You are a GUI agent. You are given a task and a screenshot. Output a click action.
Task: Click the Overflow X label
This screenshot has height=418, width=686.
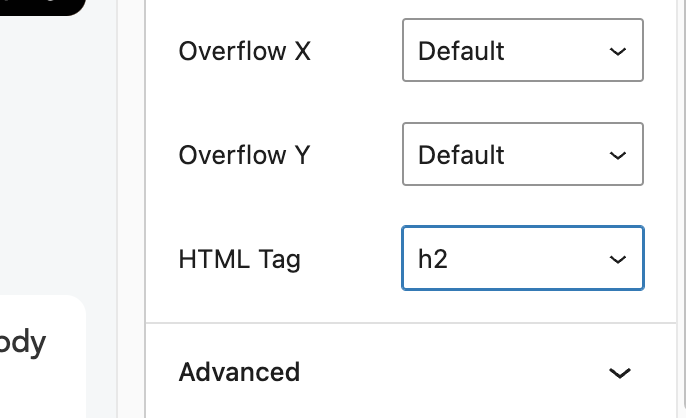pyautogui.click(x=244, y=51)
